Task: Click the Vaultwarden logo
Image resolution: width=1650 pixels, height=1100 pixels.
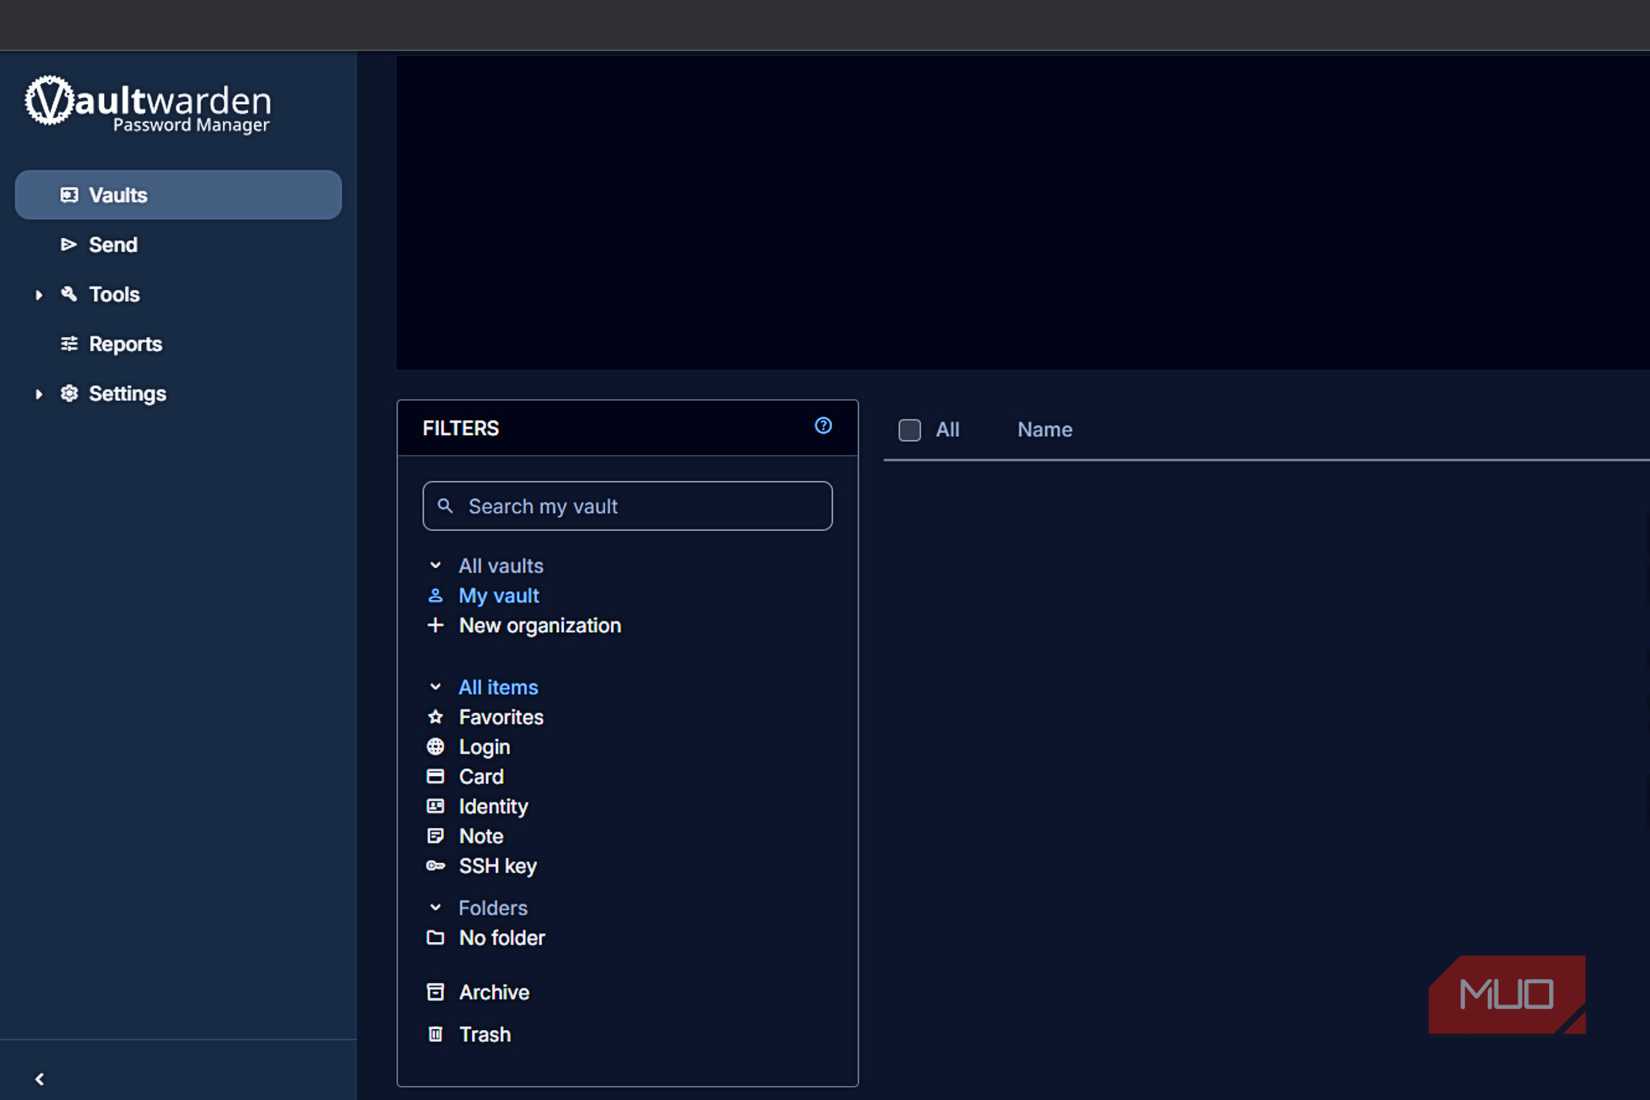Action: click(148, 104)
